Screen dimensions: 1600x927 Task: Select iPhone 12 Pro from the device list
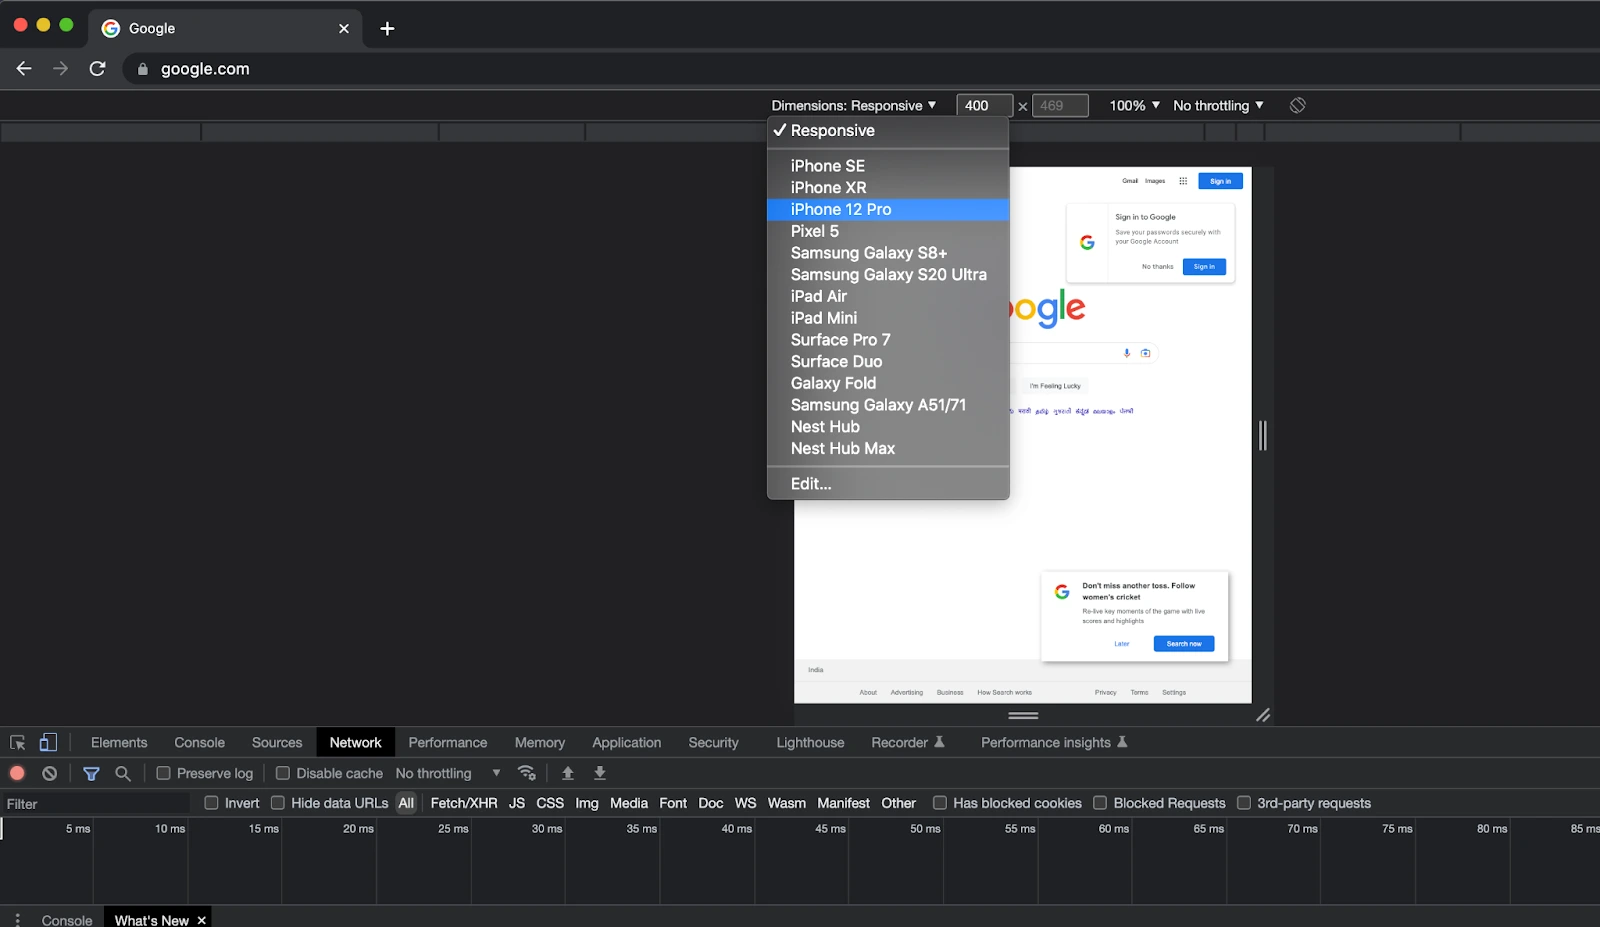(840, 209)
